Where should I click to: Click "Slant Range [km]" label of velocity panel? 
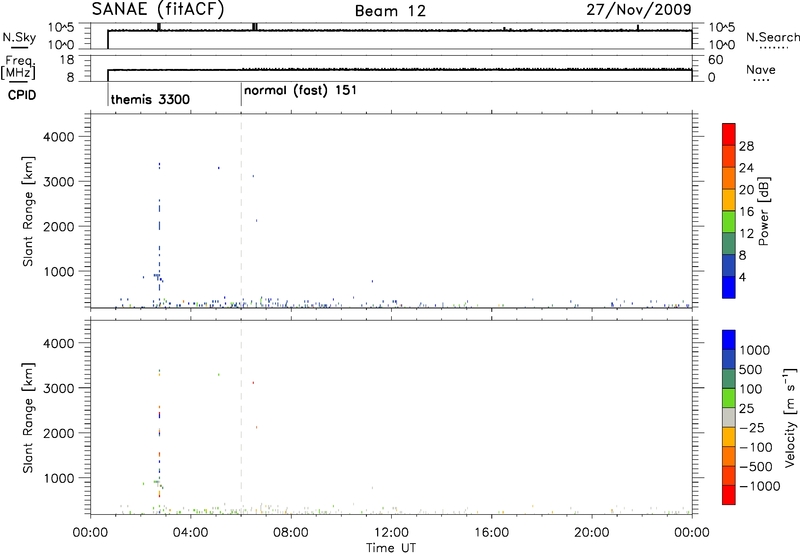pyautogui.click(x=28, y=418)
